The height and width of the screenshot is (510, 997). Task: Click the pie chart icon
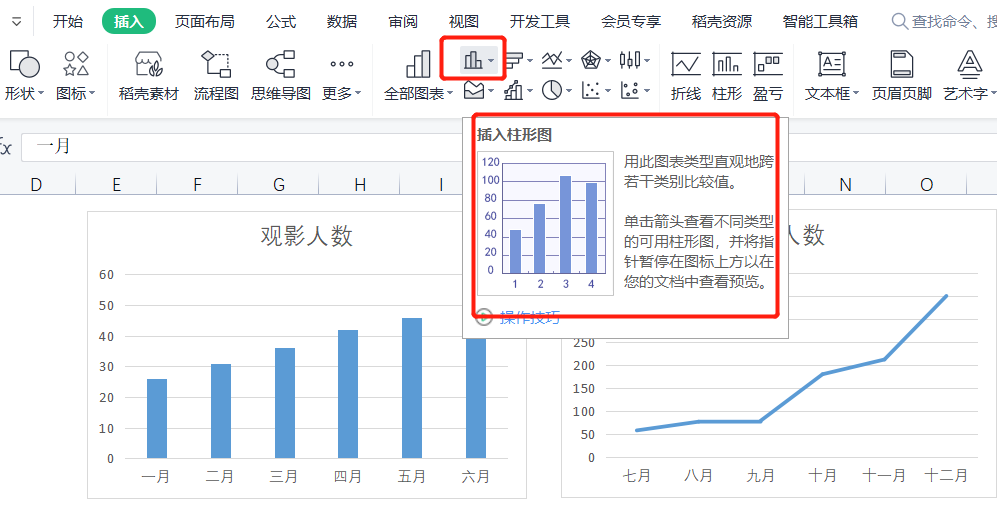tap(551, 91)
